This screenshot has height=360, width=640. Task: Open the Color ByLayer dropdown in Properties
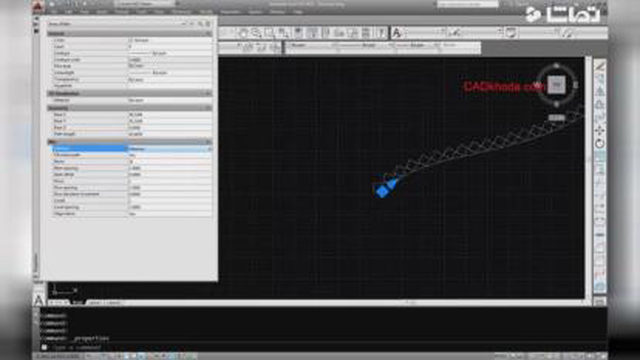170,40
